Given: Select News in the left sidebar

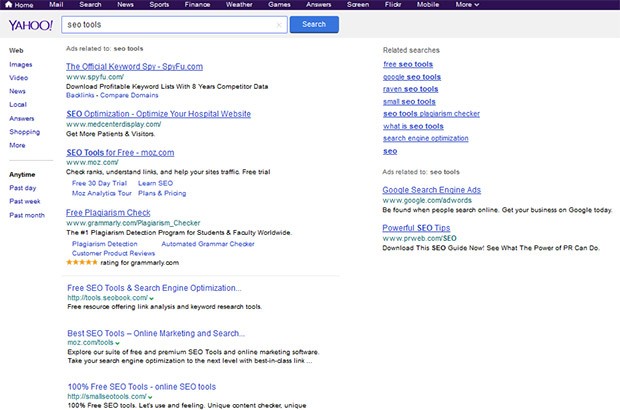Looking at the screenshot, I should [x=17, y=91].
